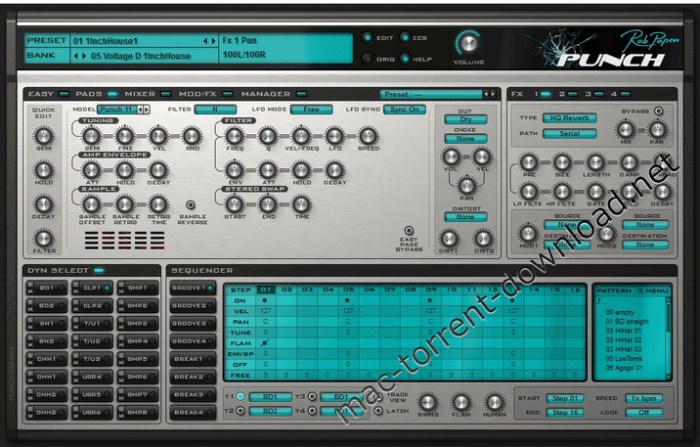Solo the USR6 pad with its S icon

click(75, 409)
